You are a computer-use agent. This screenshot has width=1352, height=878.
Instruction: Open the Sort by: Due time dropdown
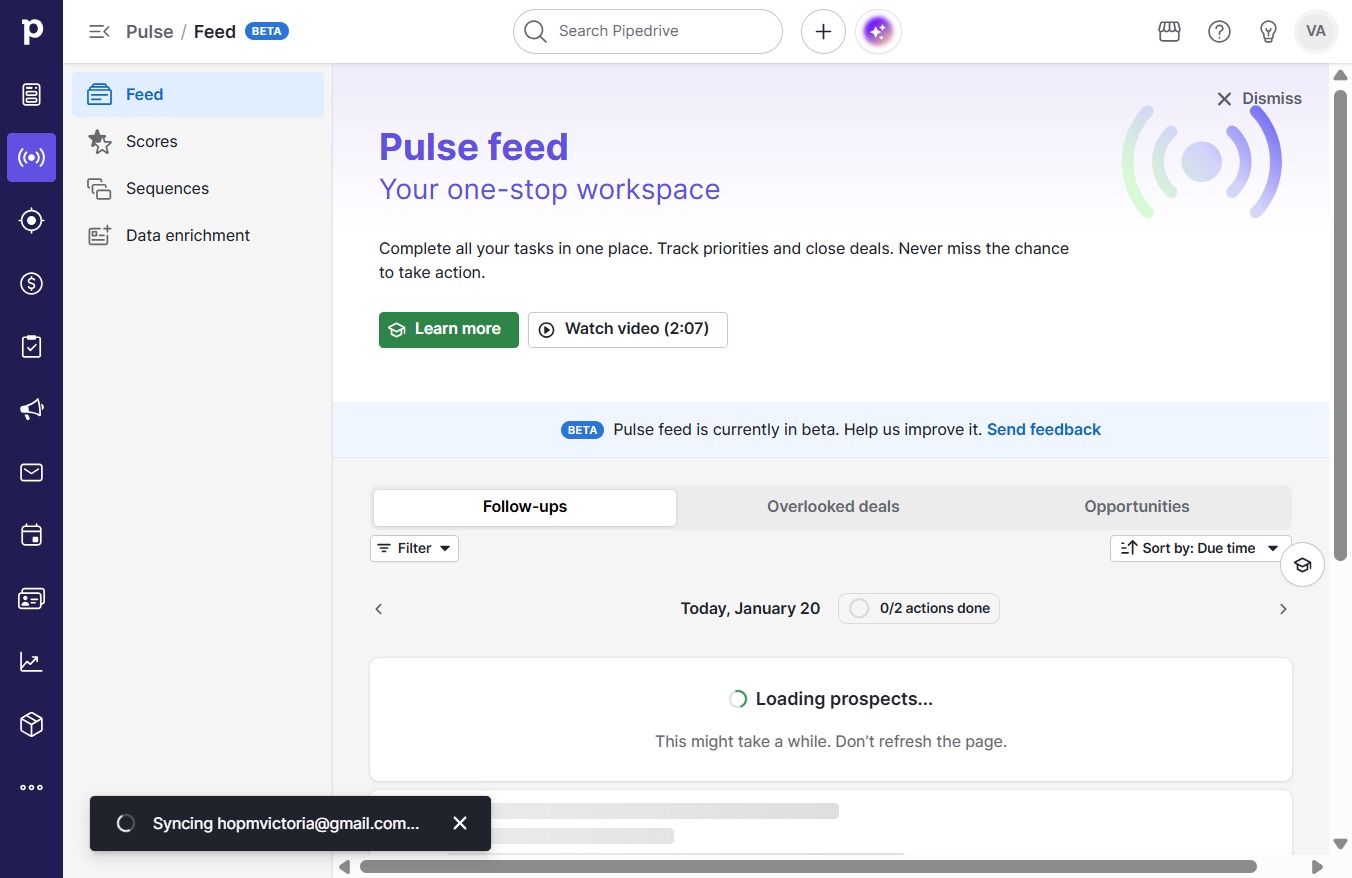point(1200,548)
